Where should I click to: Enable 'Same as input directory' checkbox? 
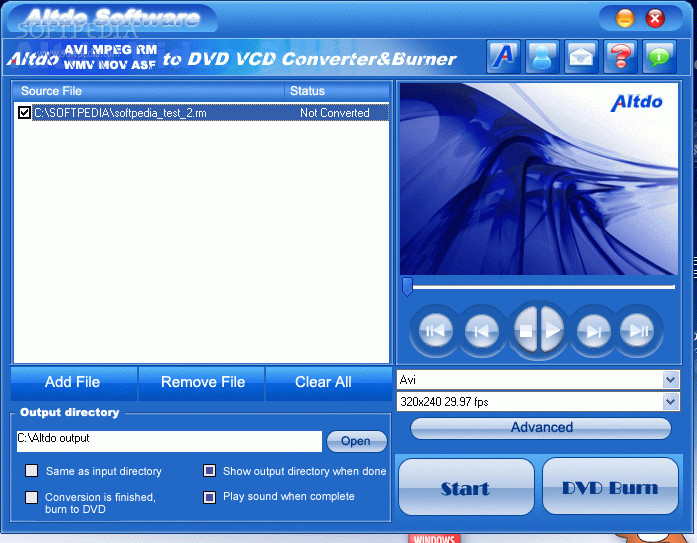tap(32, 471)
